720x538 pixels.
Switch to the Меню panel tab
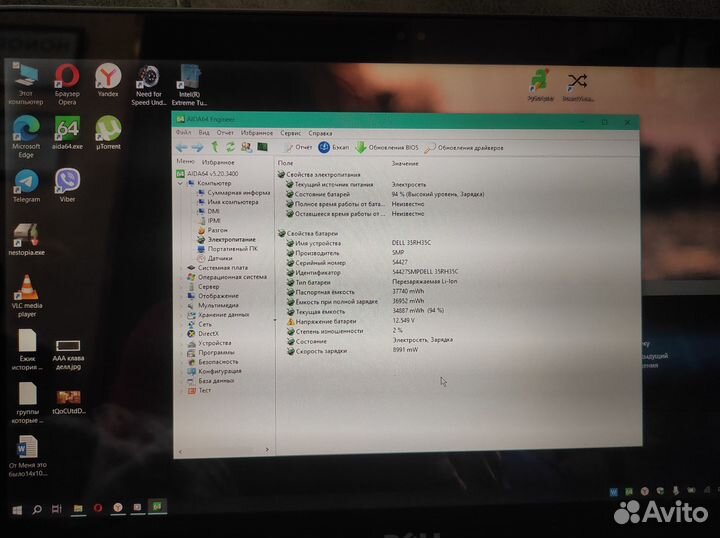186,162
